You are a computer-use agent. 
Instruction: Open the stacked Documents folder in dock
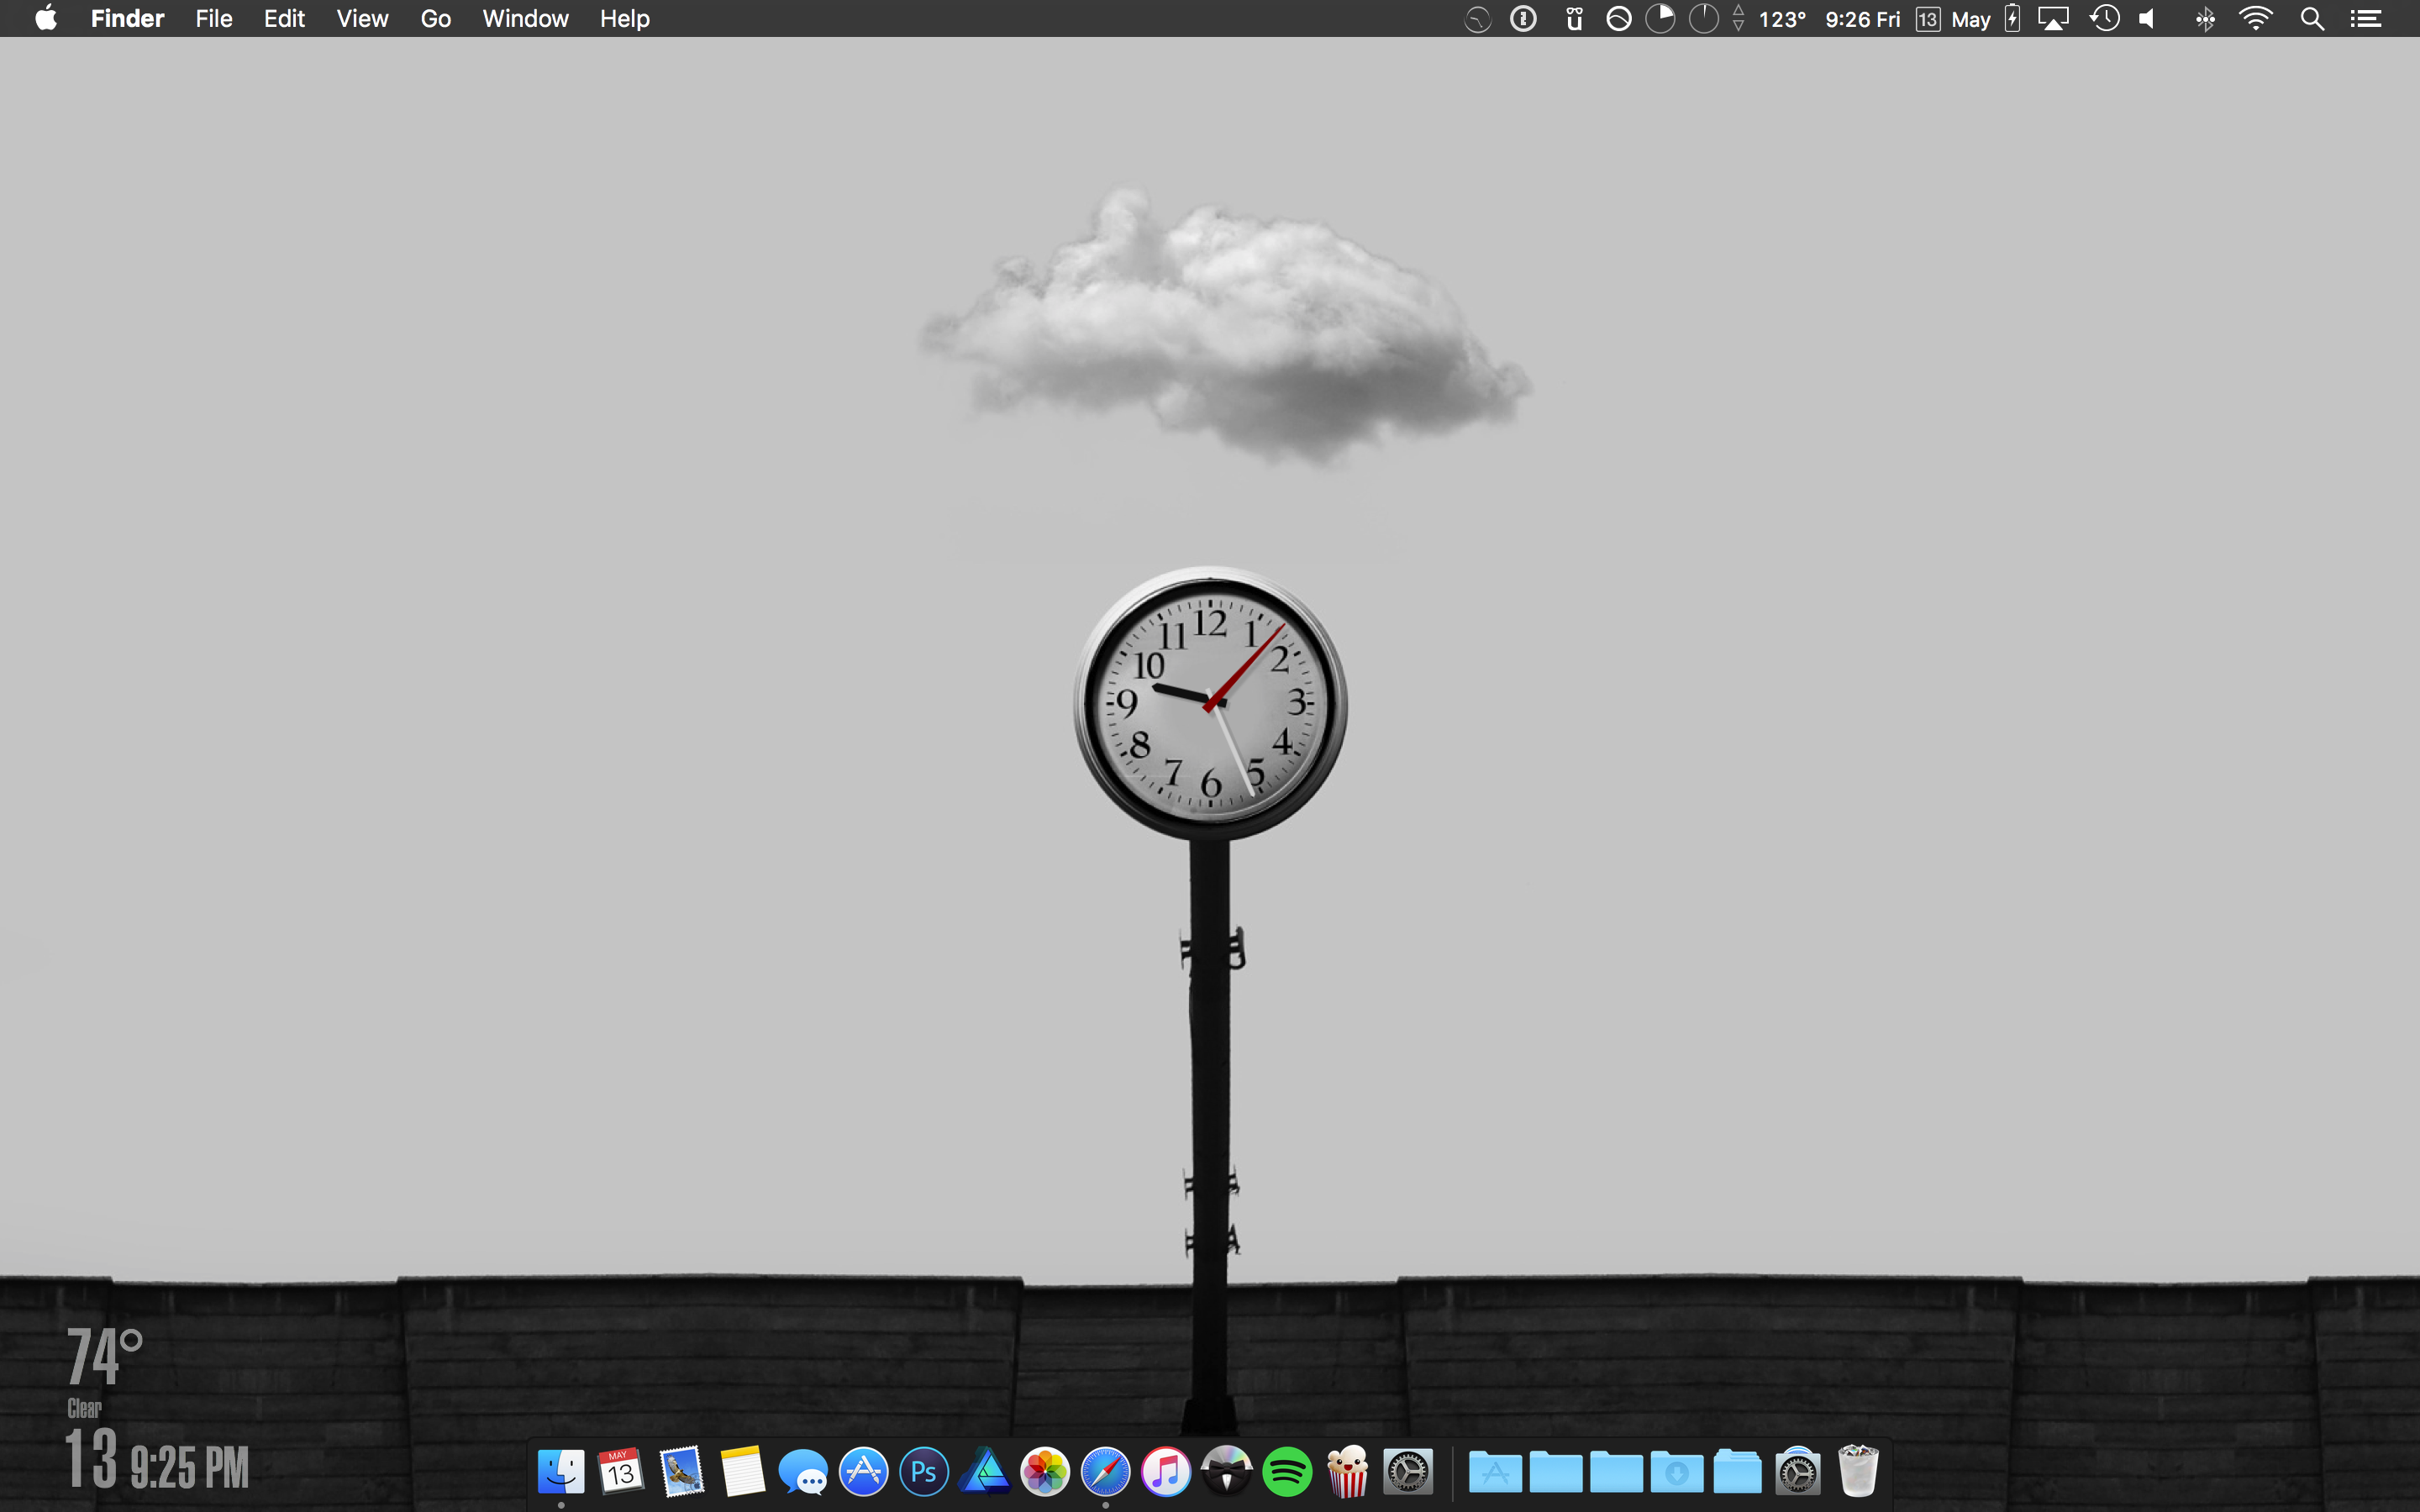[1738, 1472]
